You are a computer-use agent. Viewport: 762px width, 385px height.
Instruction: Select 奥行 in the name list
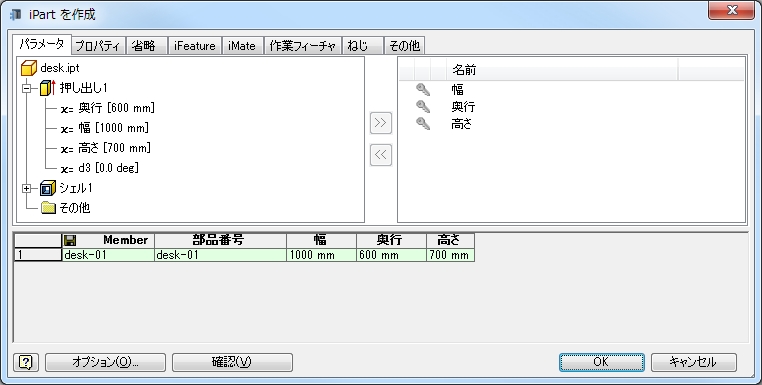(463, 106)
